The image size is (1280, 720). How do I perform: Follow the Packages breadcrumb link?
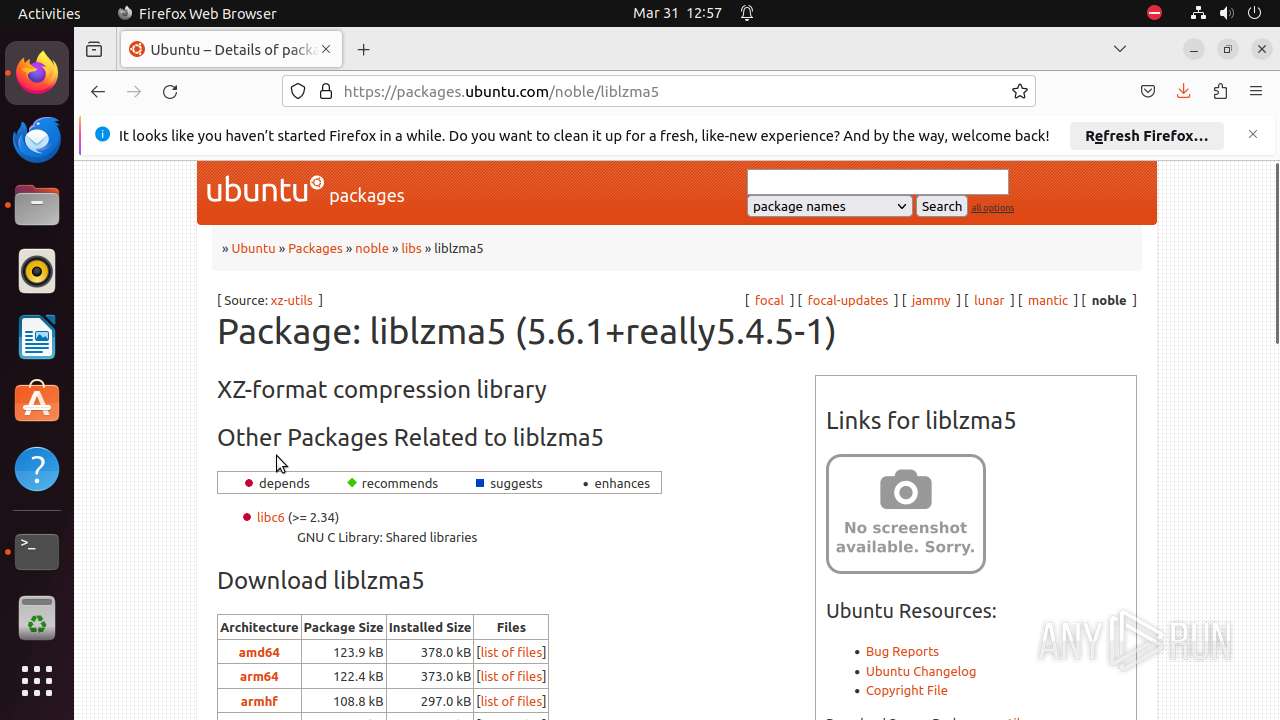click(315, 248)
